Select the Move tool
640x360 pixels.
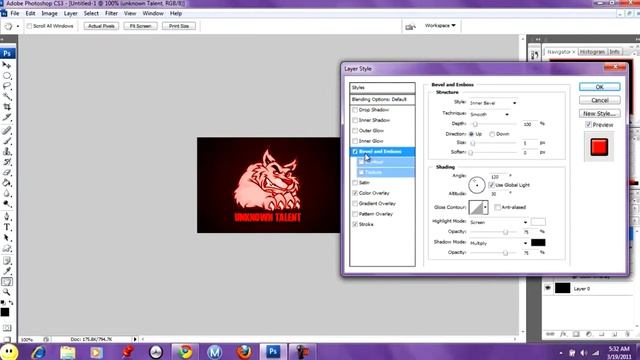pyautogui.click(x=7, y=65)
